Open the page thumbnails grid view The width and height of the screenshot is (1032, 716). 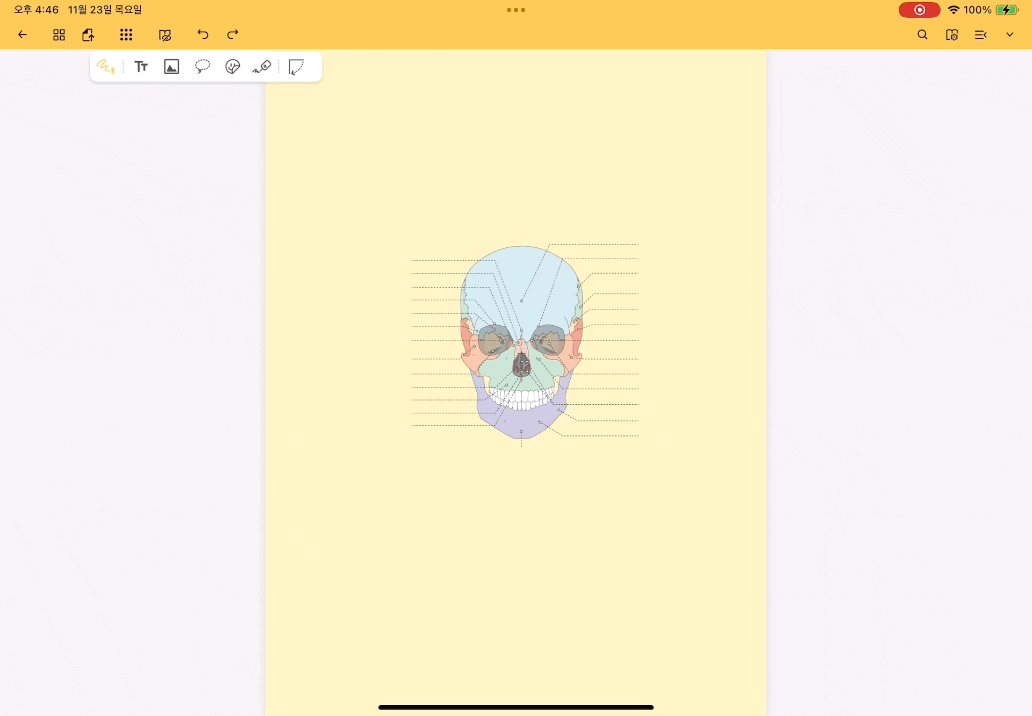click(x=59, y=35)
